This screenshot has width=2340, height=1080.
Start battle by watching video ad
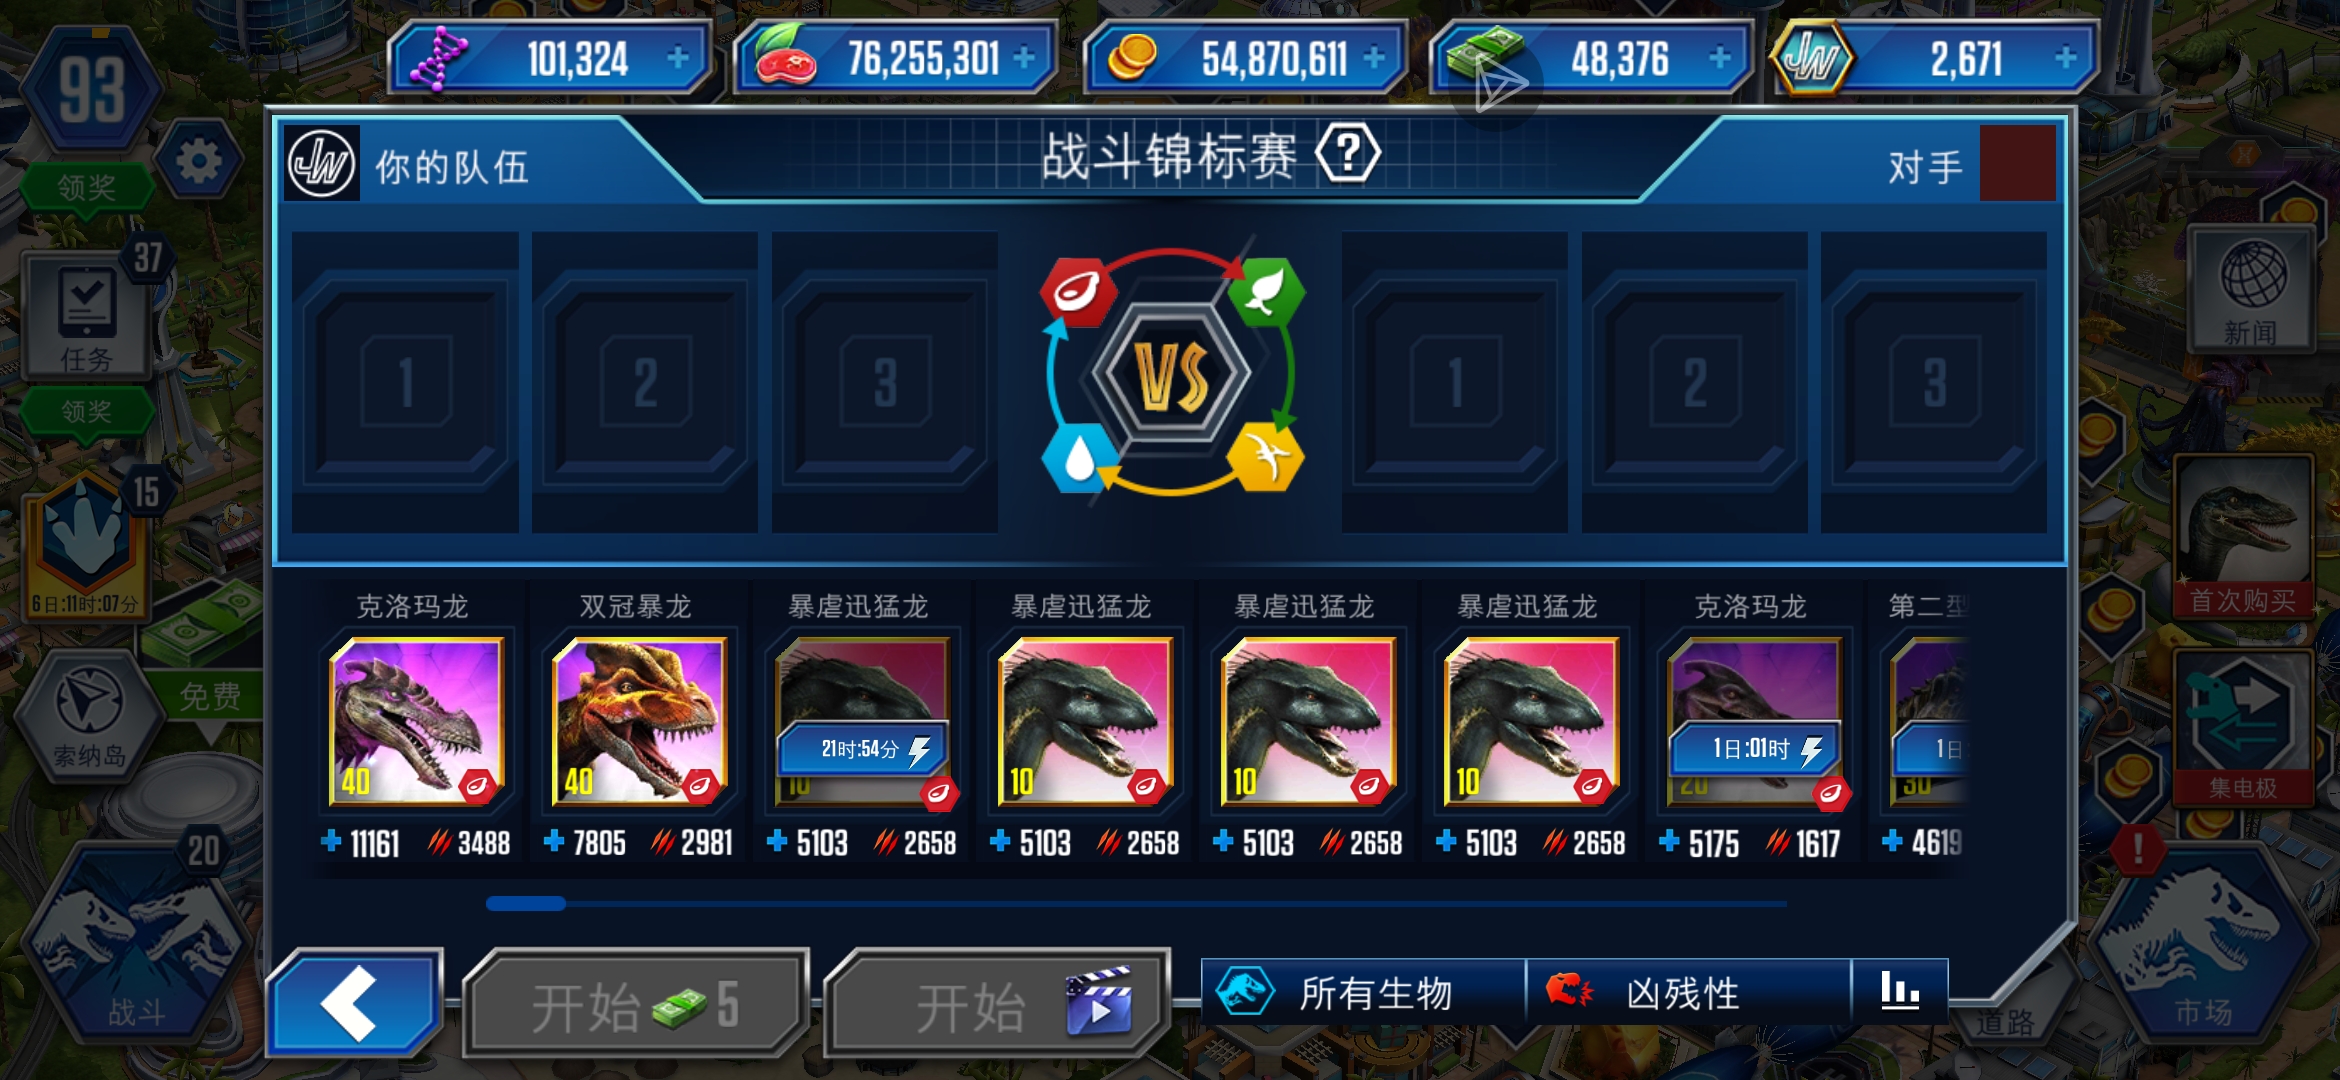pyautogui.click(x=996, y=1004)
